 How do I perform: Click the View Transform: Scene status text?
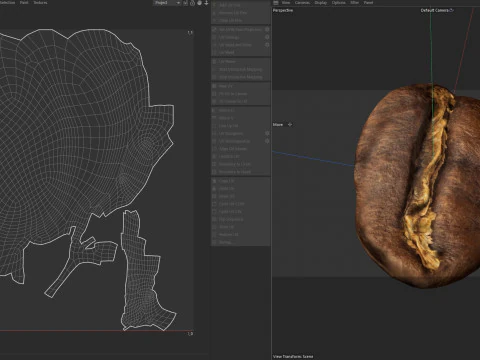pyautogui.click(x=293, y=356)
